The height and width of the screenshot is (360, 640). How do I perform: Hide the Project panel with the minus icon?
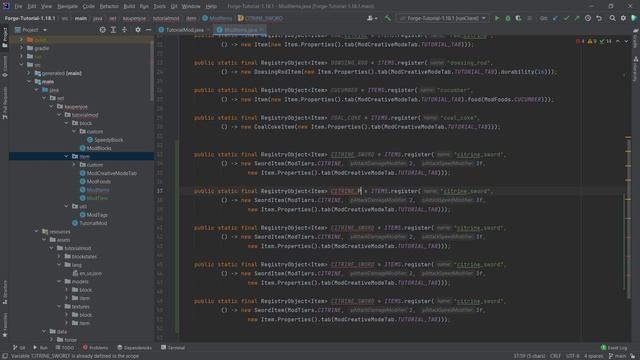149,30
